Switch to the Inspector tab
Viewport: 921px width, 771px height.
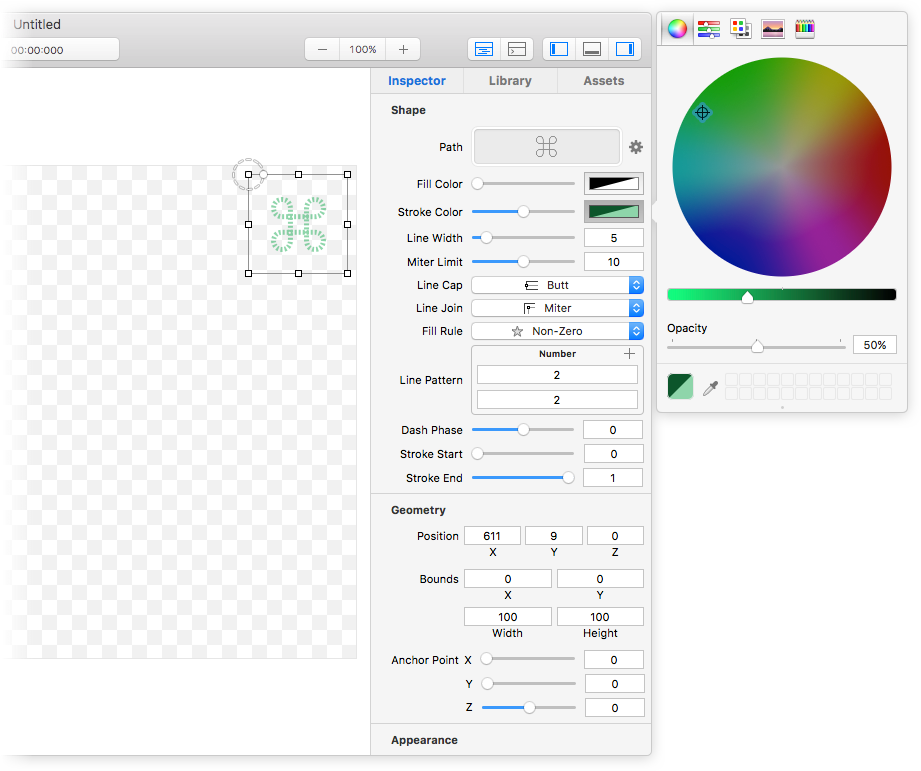tap(416, 81)
